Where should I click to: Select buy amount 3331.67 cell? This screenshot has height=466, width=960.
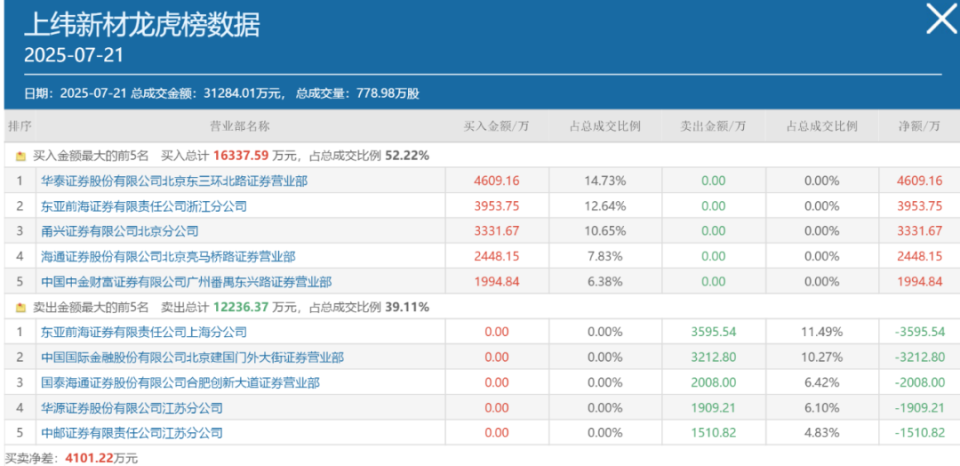click(497, 231)
